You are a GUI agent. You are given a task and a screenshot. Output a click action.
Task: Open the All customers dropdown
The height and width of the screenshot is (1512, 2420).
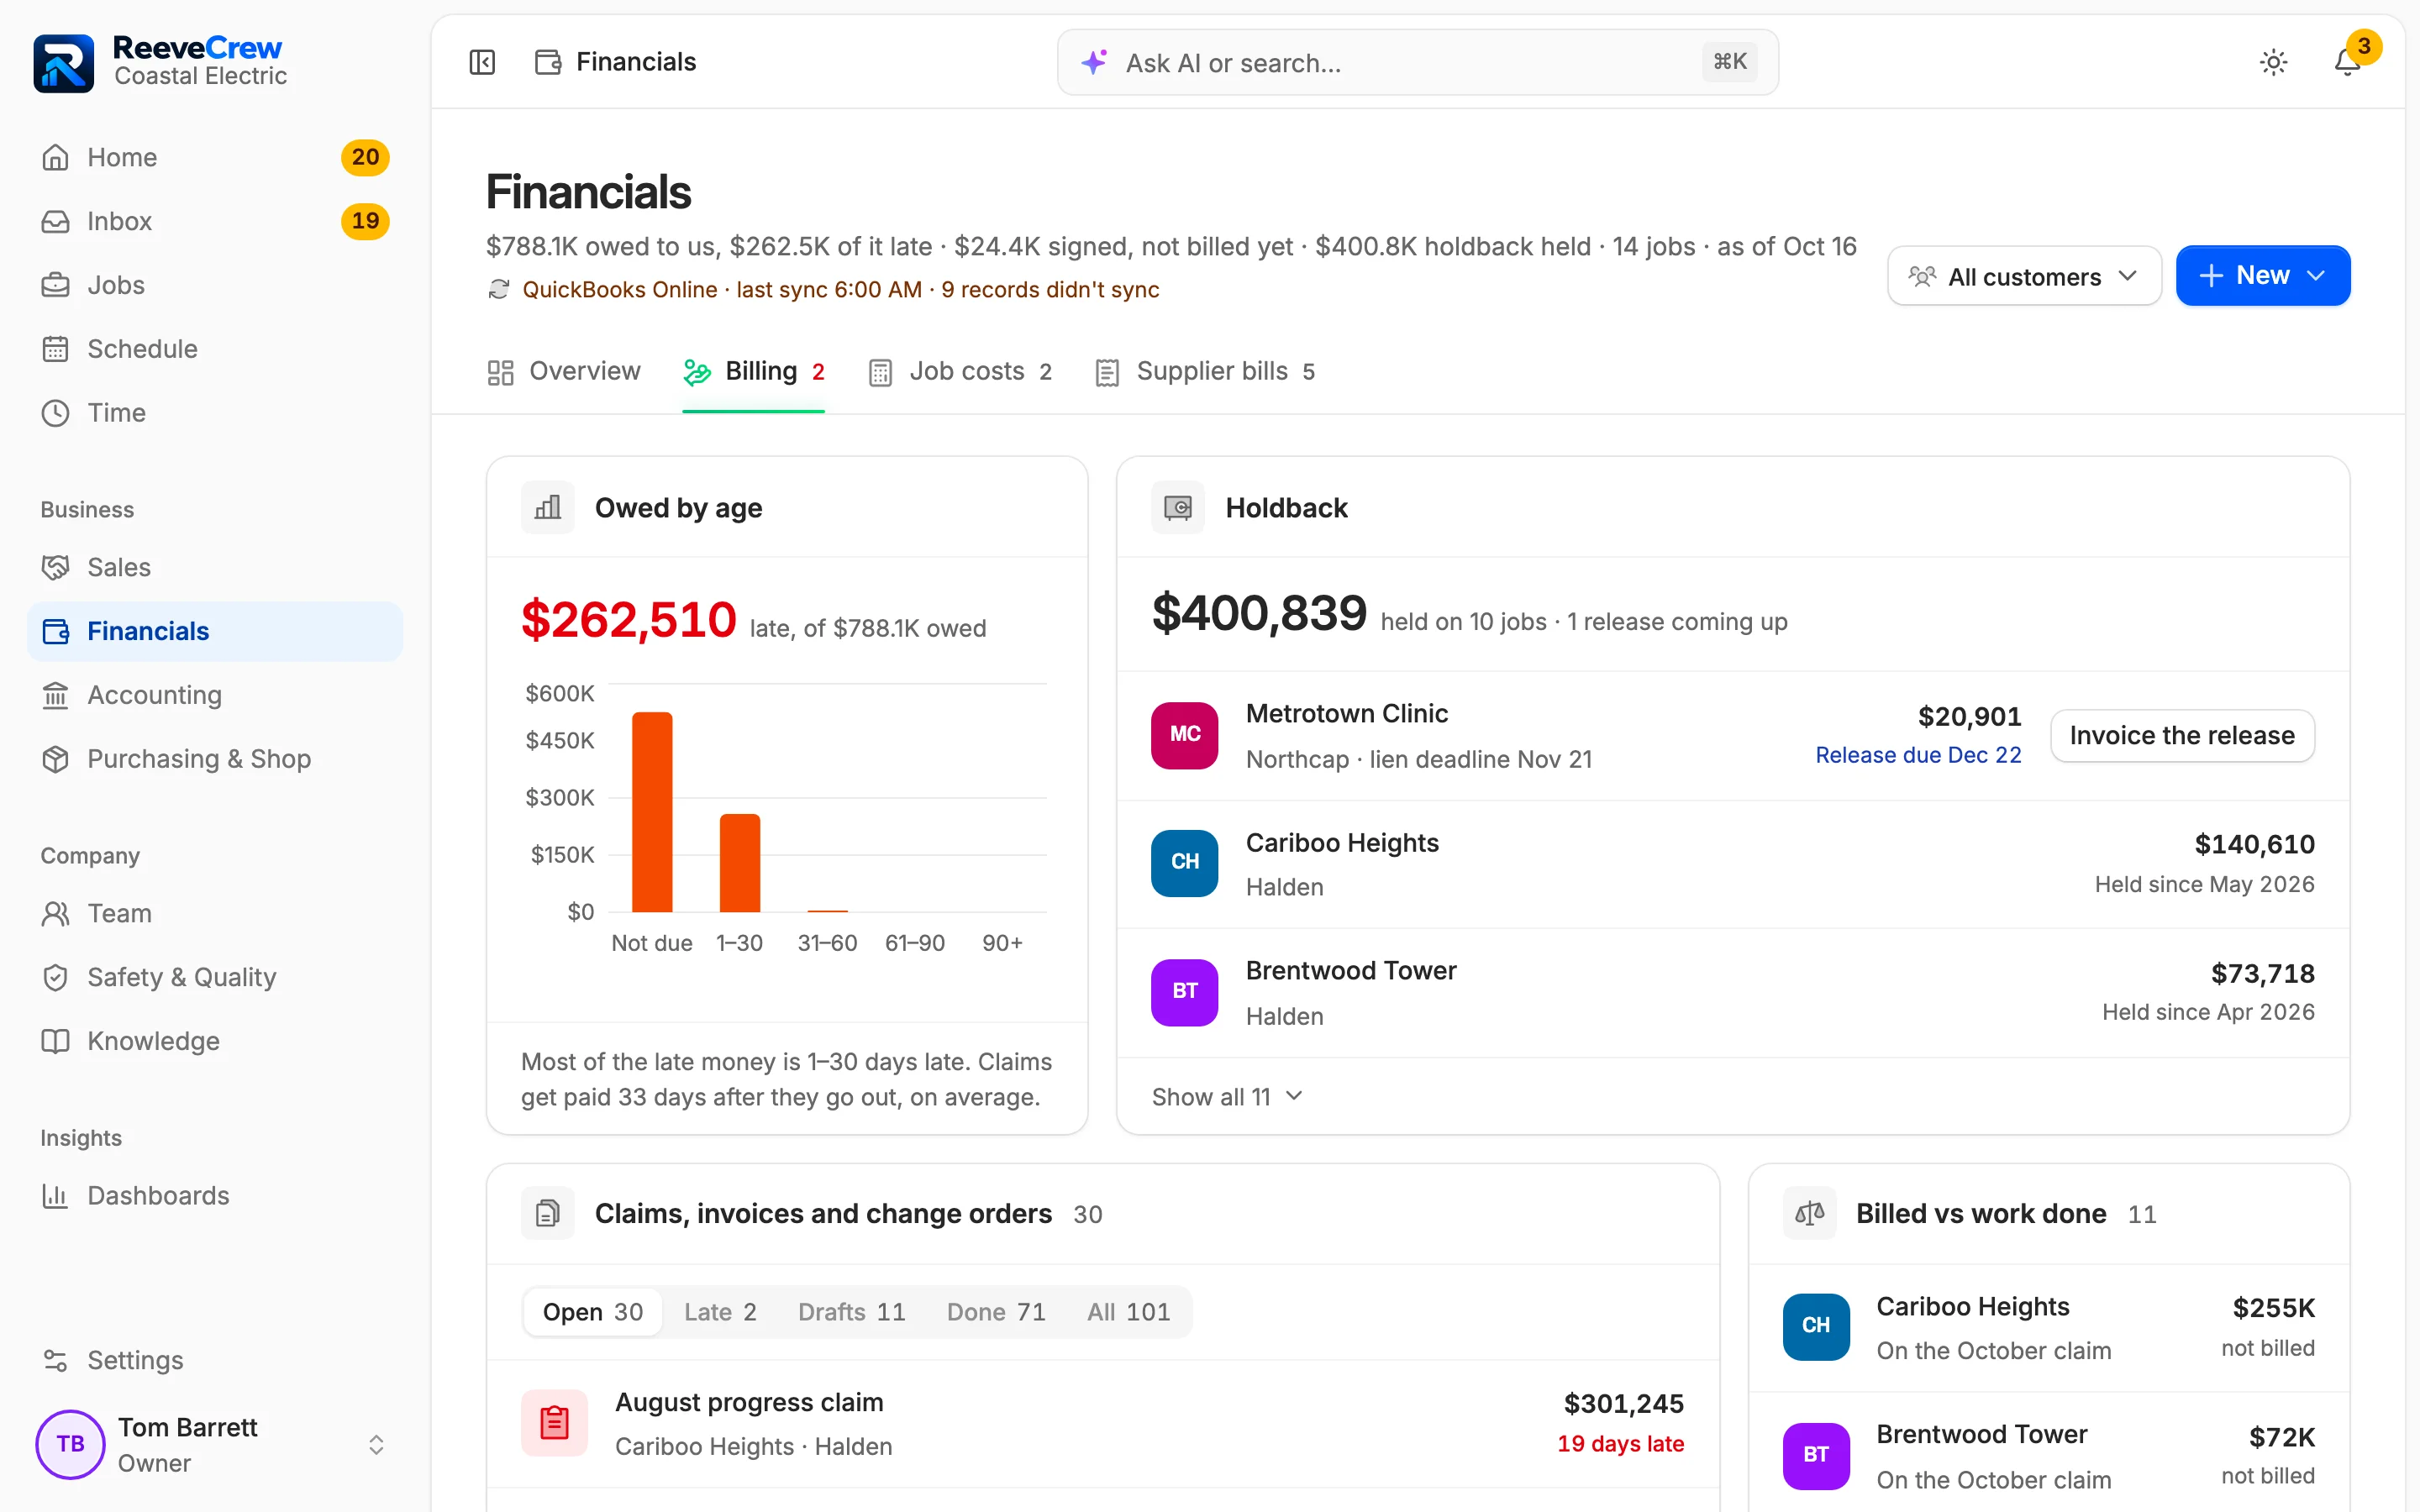(2024, 276)
